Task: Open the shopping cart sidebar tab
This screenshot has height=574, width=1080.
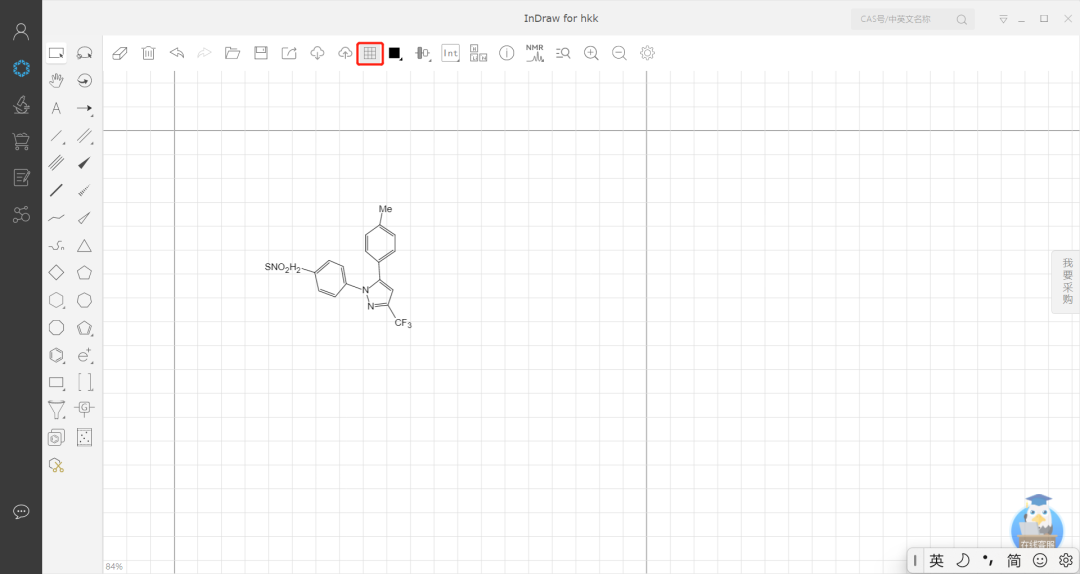Action: [x=21, y=141]
